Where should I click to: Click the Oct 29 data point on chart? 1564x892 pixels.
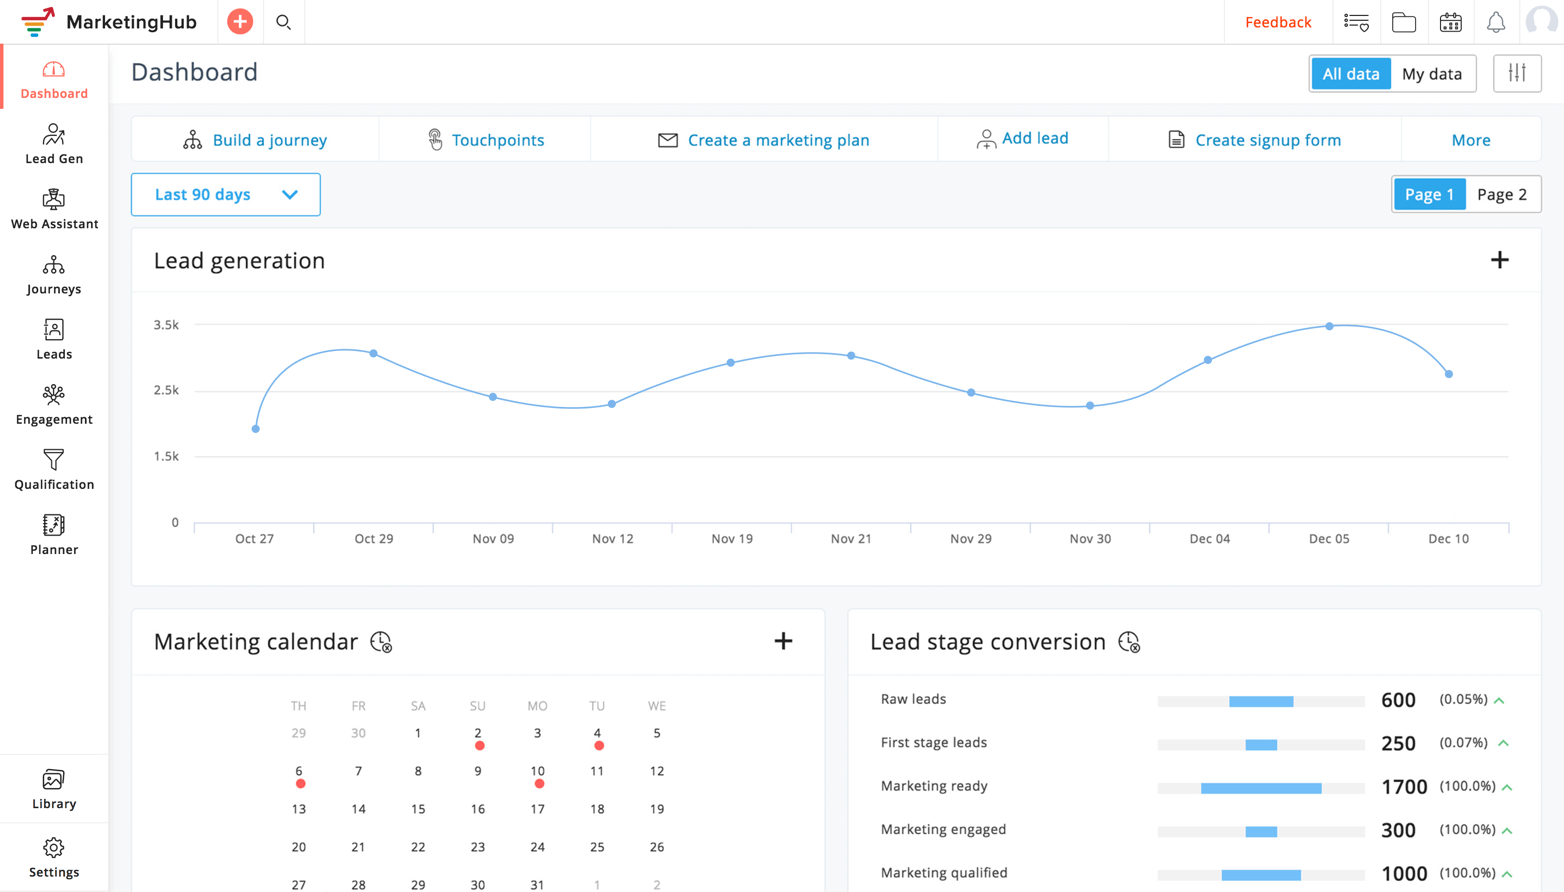coord(374,354)
